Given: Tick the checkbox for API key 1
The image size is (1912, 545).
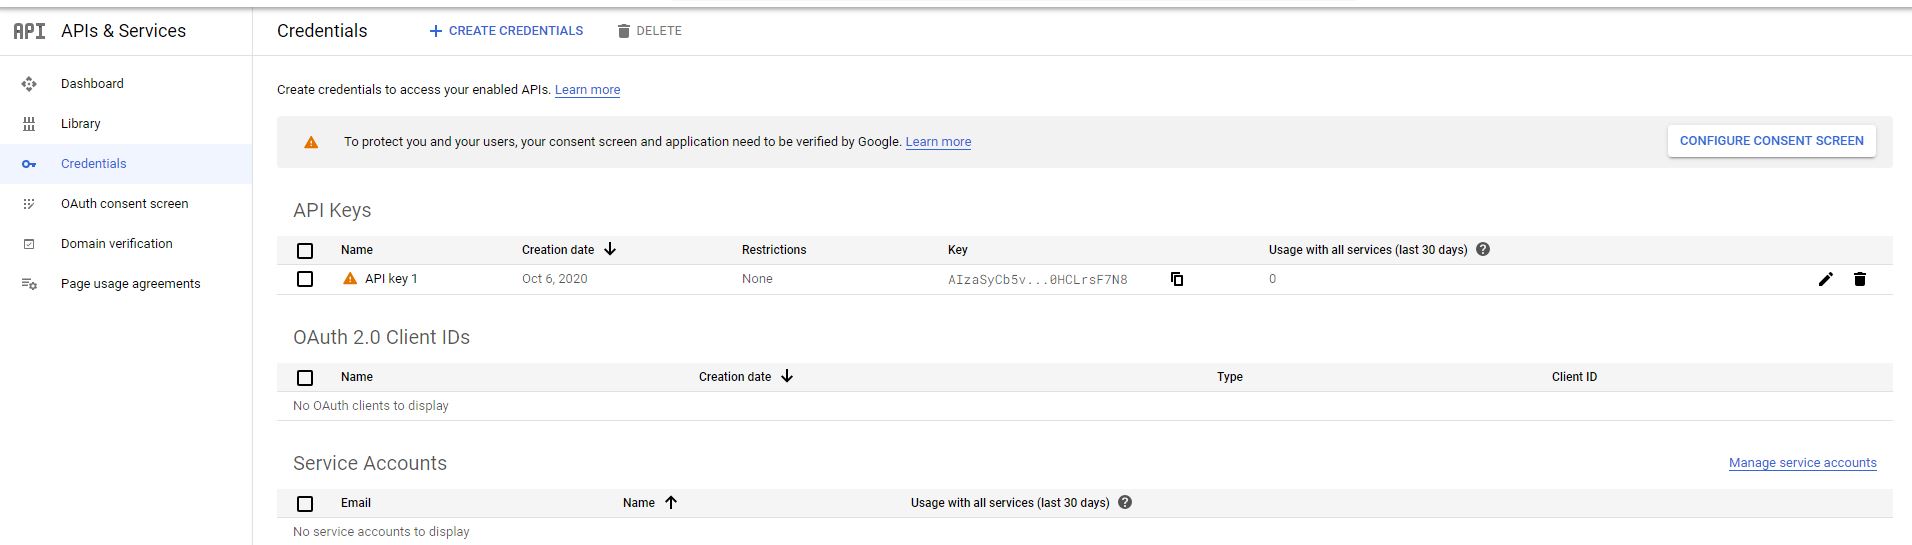Looking at the screenshot, I should coord(305,279).
